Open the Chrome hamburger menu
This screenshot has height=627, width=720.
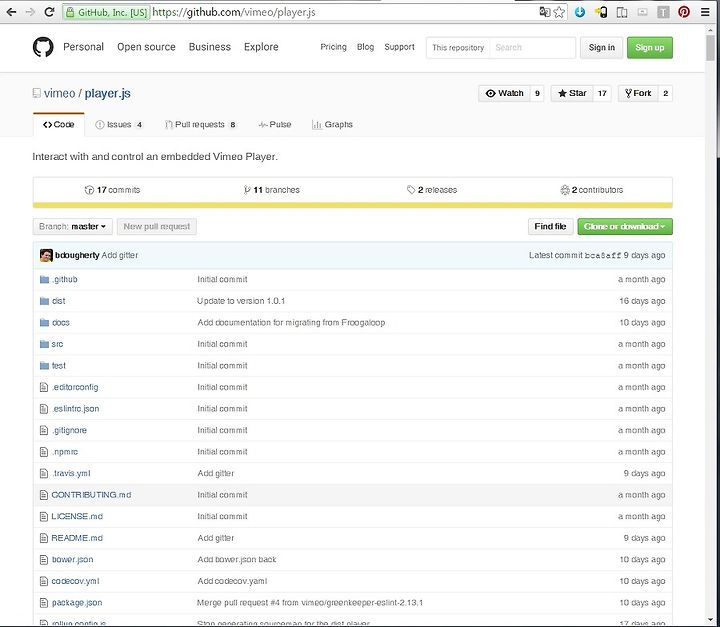coord(705,12)
